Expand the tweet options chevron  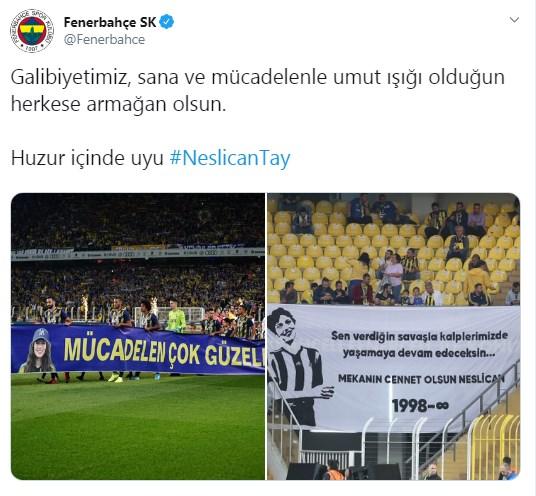click(514, 20)
